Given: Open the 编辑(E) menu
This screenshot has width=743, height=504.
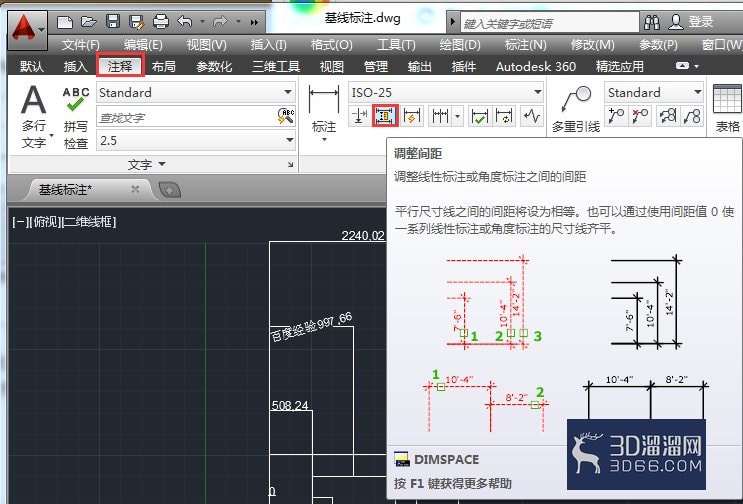Looking at the screenshot, I should 143,45.
